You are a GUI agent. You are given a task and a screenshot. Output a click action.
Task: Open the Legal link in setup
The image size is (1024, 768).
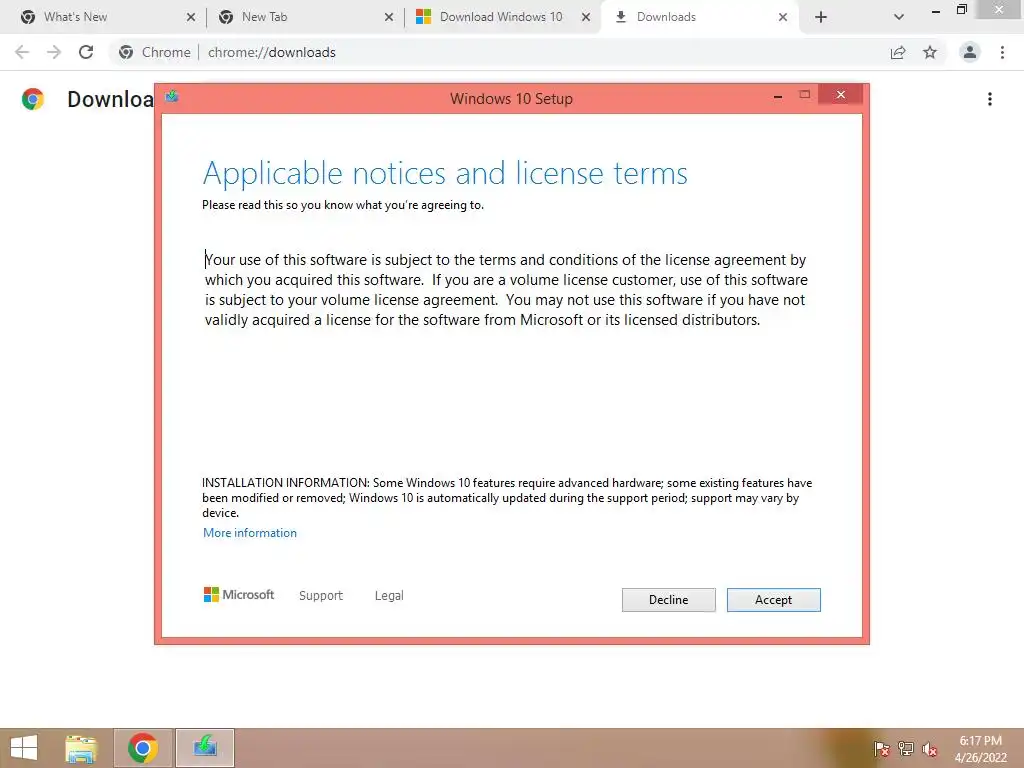click(x=389, y=596)
